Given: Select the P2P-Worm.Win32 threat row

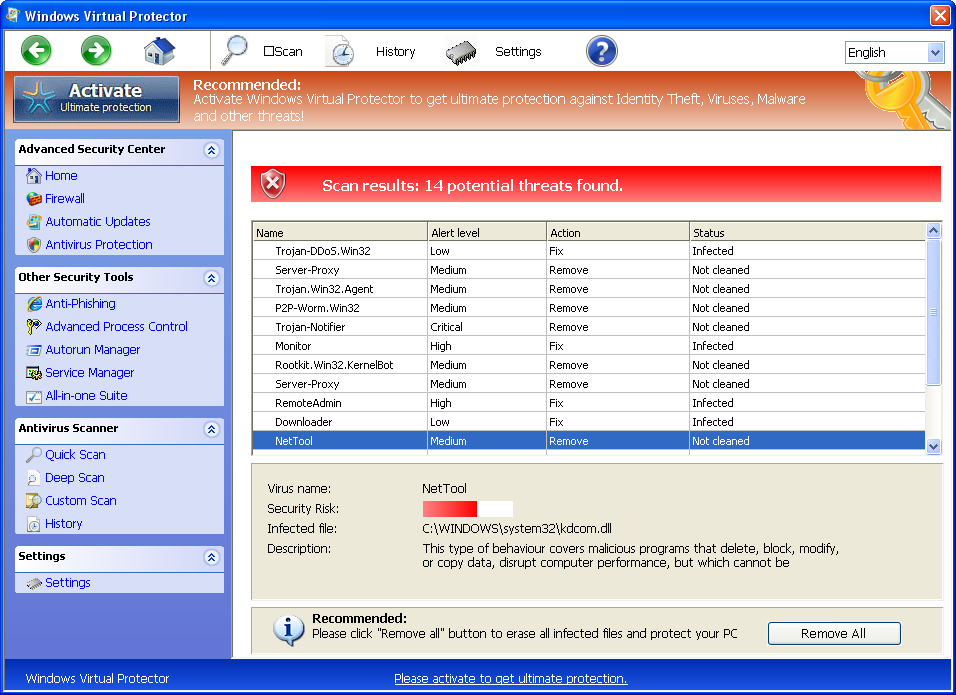Looking at the screenshot, I should tap(589, 308).
